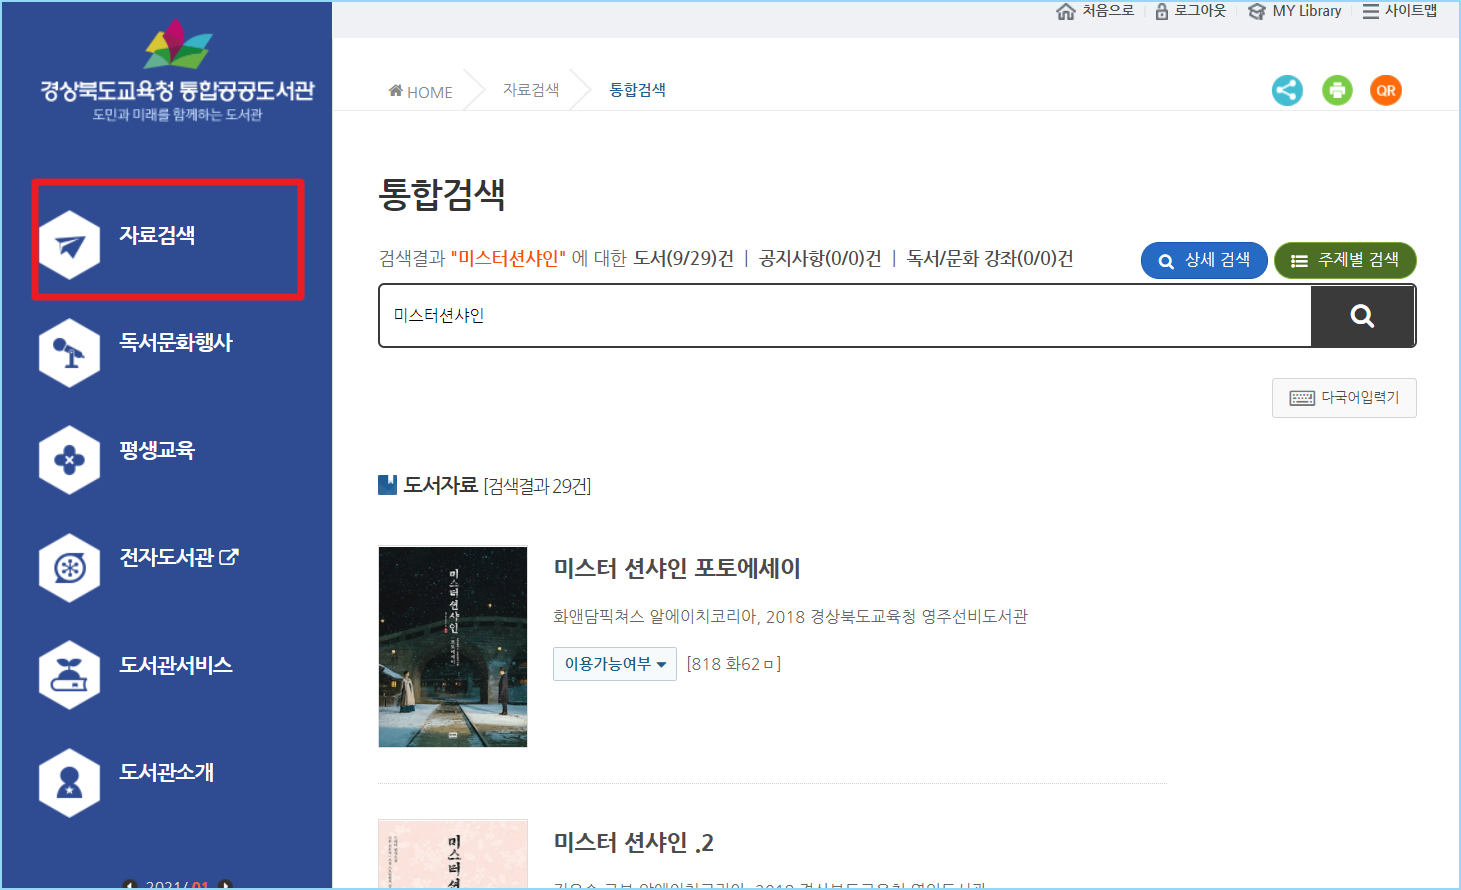The image size is (1461, 890).
Task: Click the 통합검색 page heading
Action: pyautogui.click(x=442, y=193)
